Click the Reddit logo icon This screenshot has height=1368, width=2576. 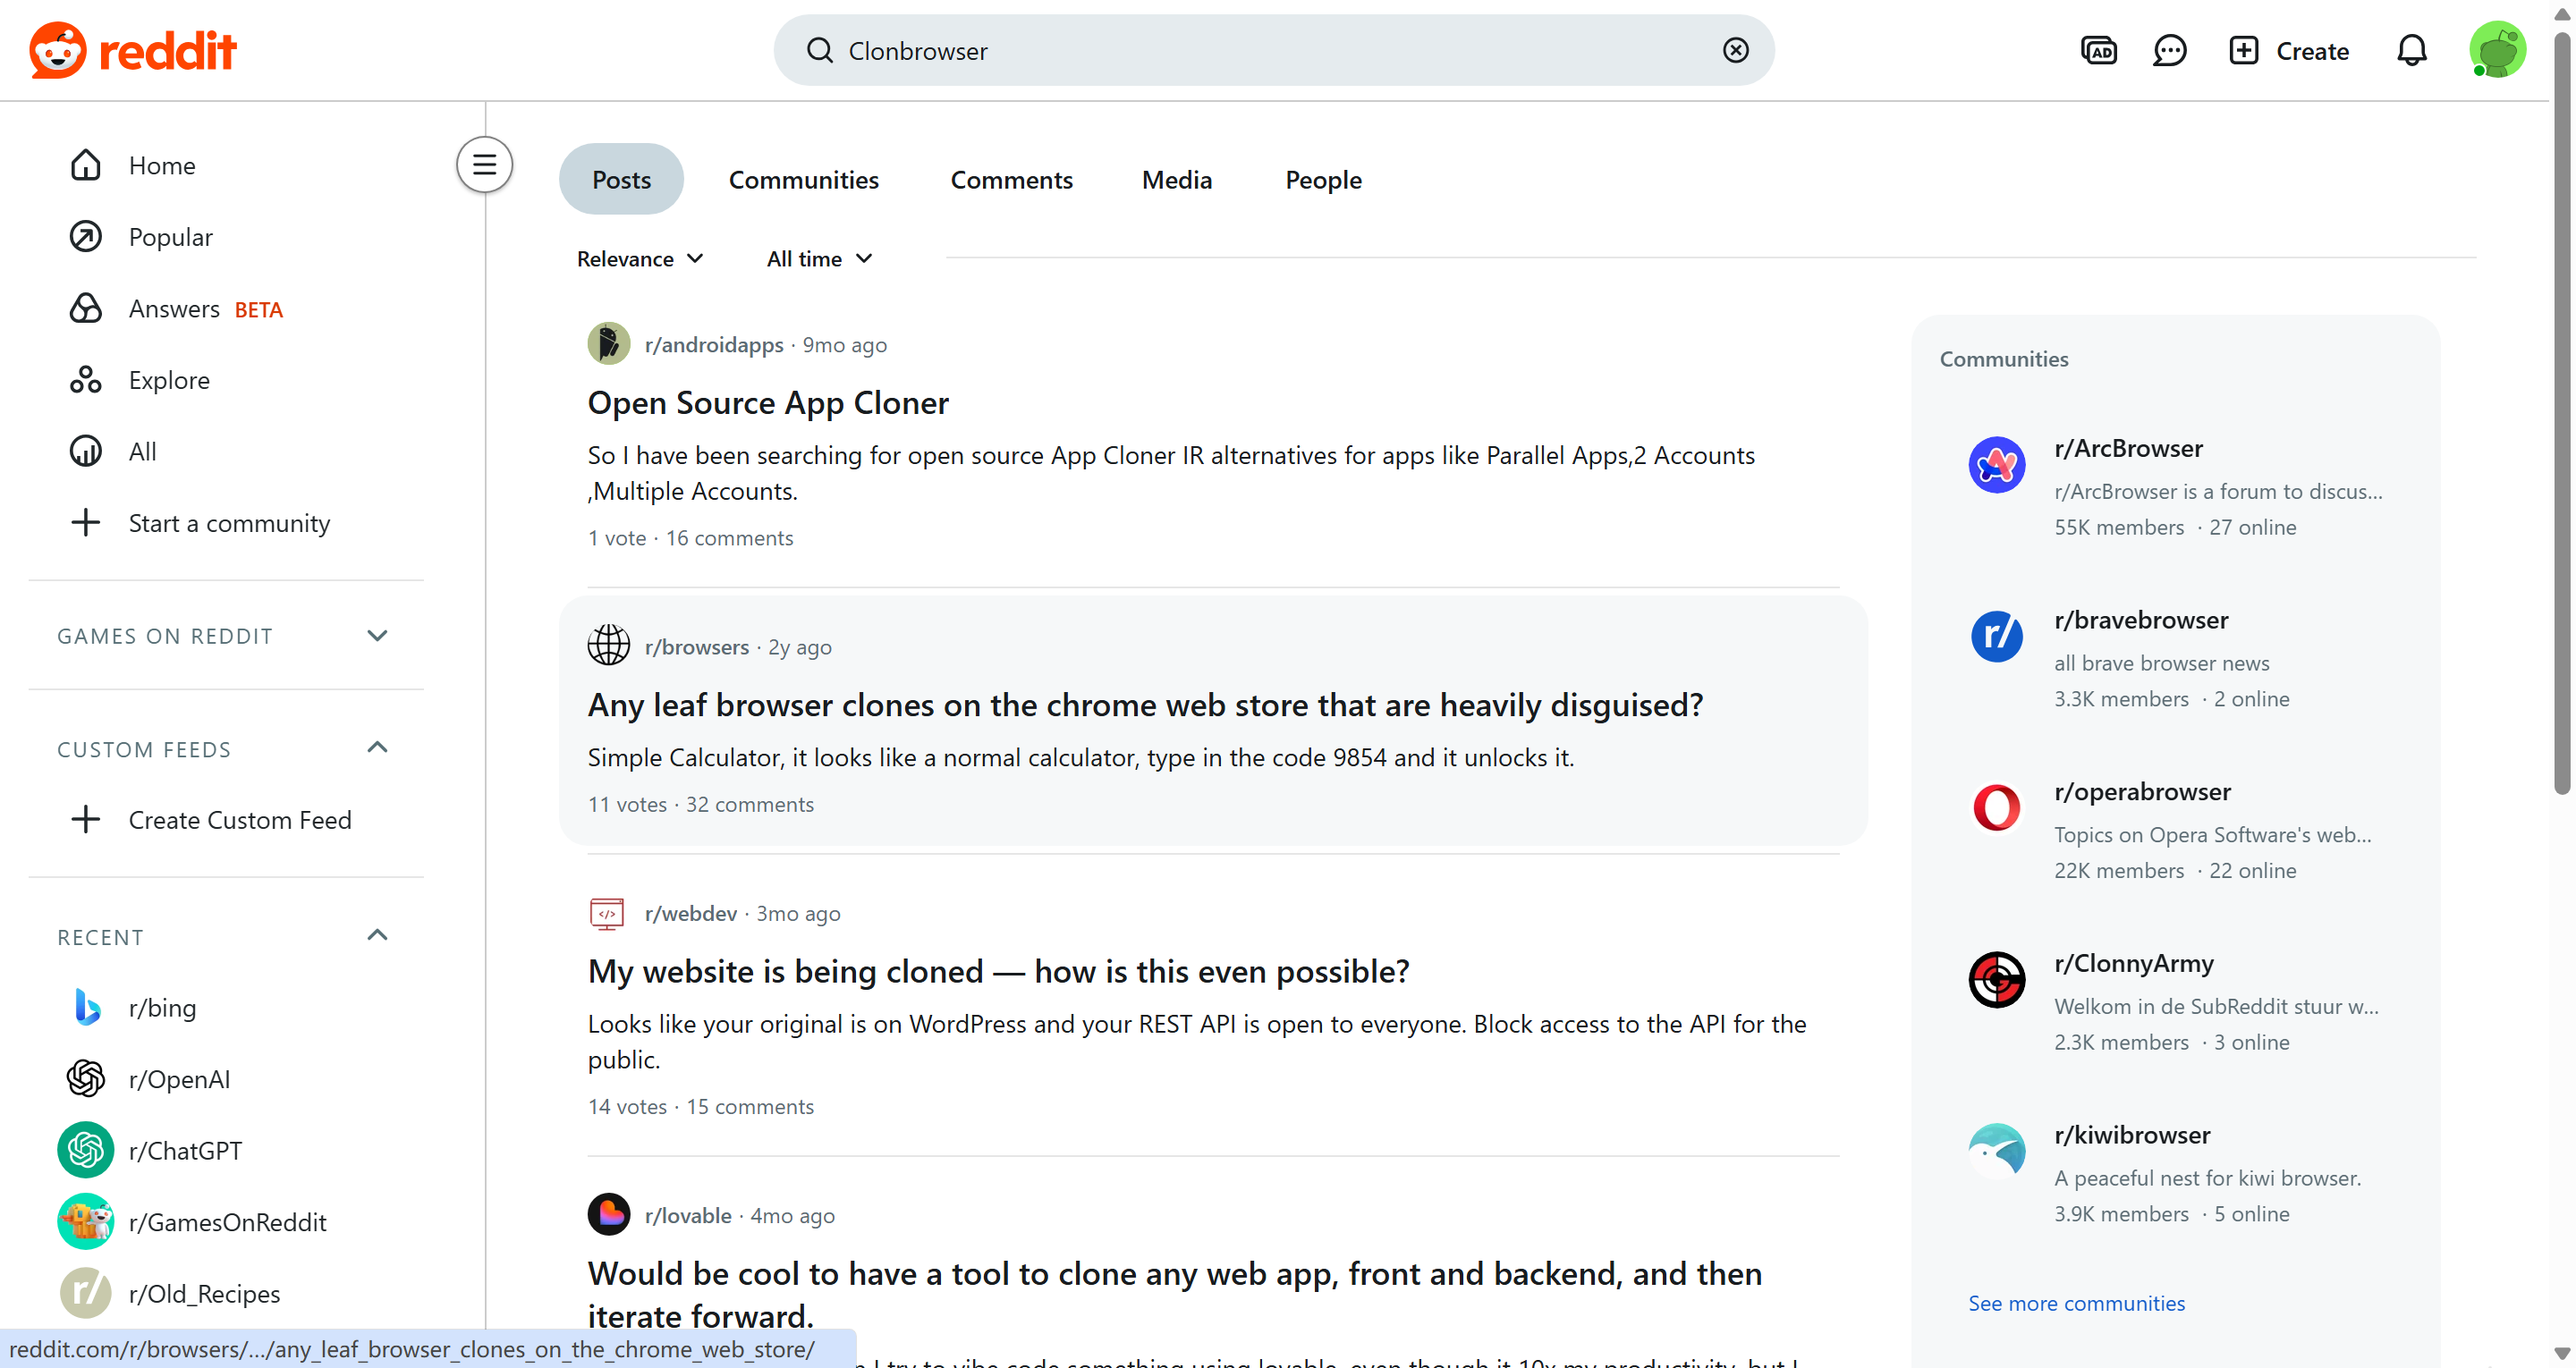(x=58, y=50)
